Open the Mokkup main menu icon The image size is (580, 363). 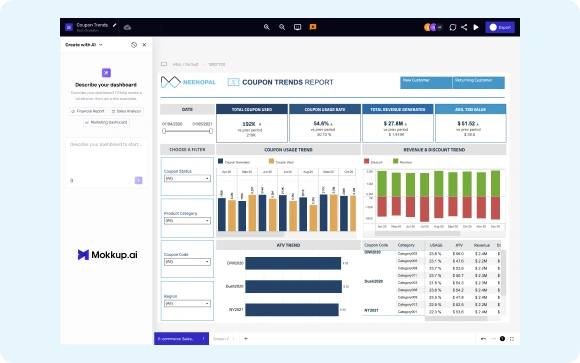[x=68, y=27]
